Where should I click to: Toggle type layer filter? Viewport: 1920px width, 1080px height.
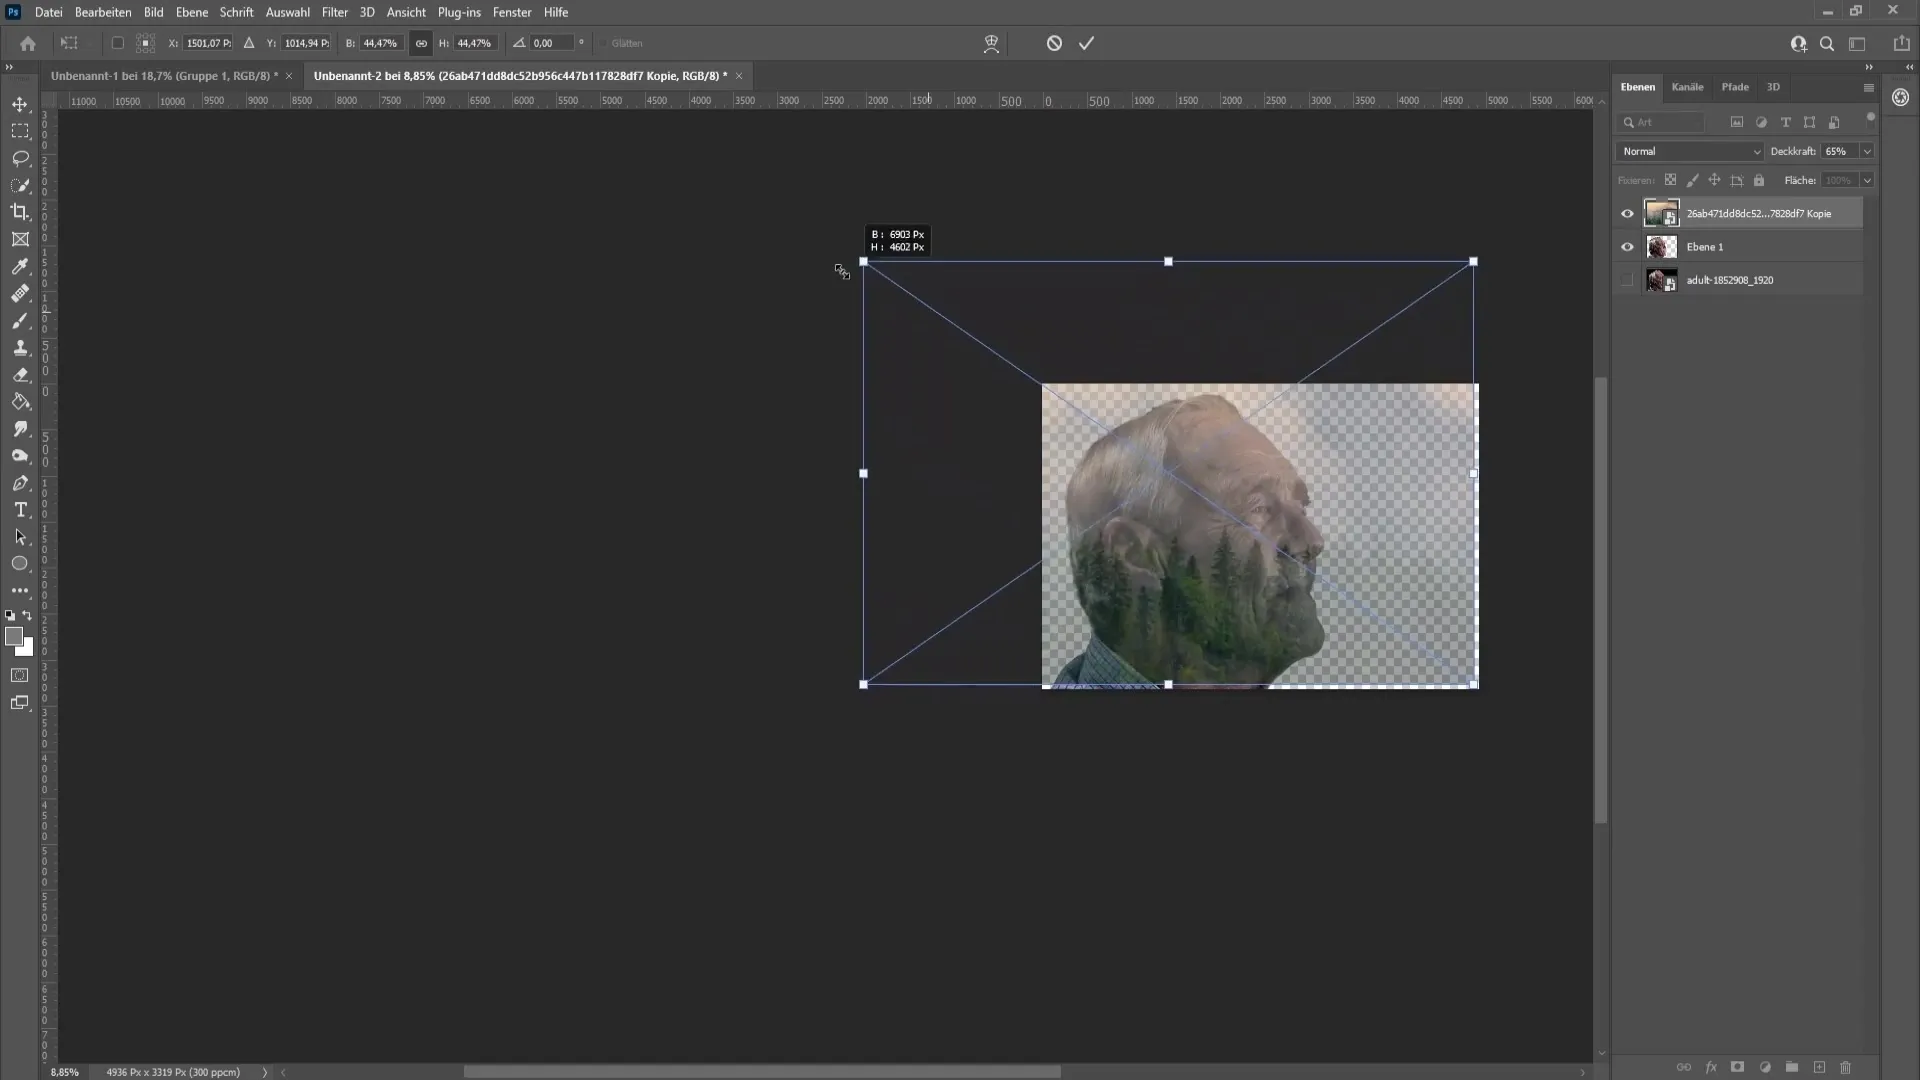pos(1785,122)
